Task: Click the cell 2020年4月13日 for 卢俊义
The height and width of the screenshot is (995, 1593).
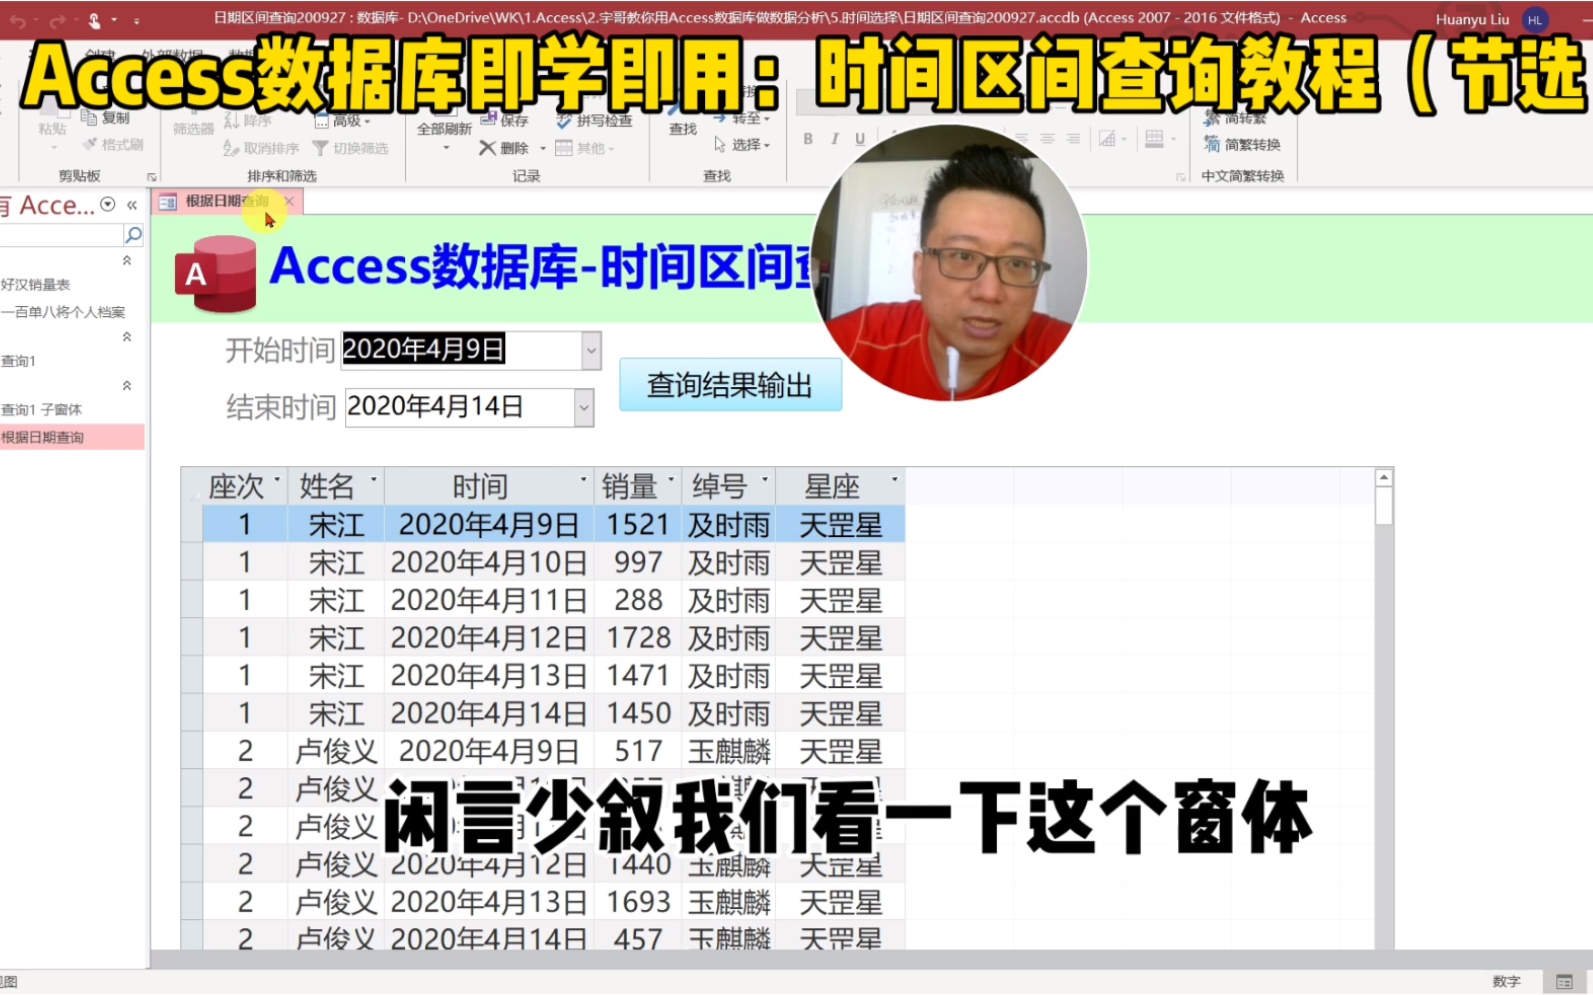Action: [489, 902]
